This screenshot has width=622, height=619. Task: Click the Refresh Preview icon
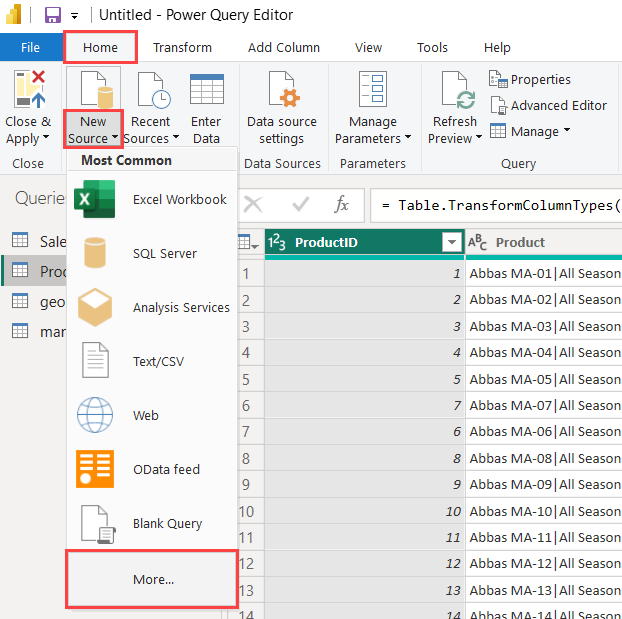point(458,90)
